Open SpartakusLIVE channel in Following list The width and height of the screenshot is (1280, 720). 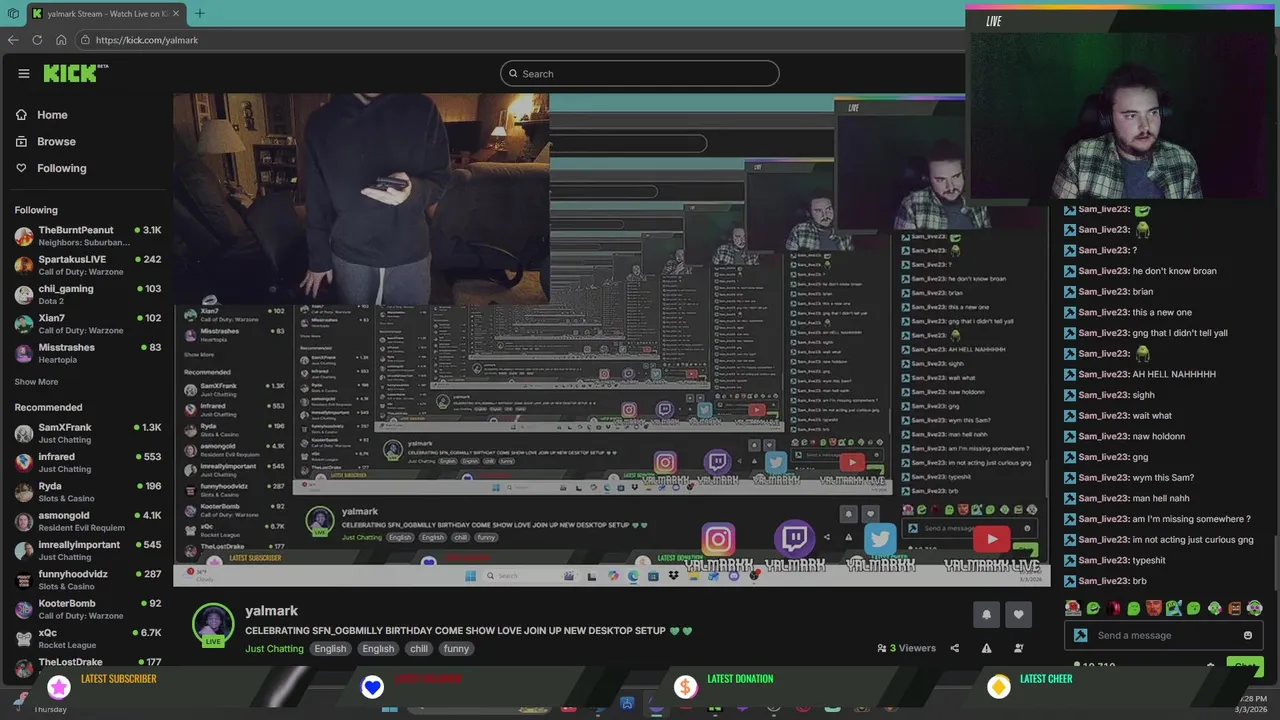point(87,265)
